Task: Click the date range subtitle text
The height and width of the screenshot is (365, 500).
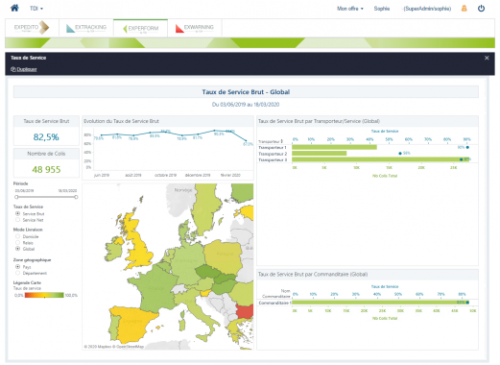Action: coord(246,105)
